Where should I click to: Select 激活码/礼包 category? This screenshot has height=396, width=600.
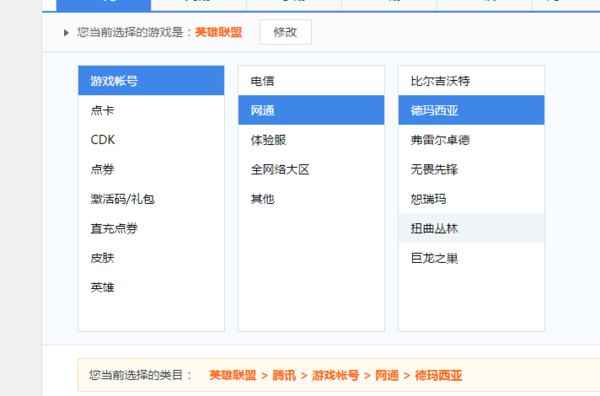click(151, 199)
